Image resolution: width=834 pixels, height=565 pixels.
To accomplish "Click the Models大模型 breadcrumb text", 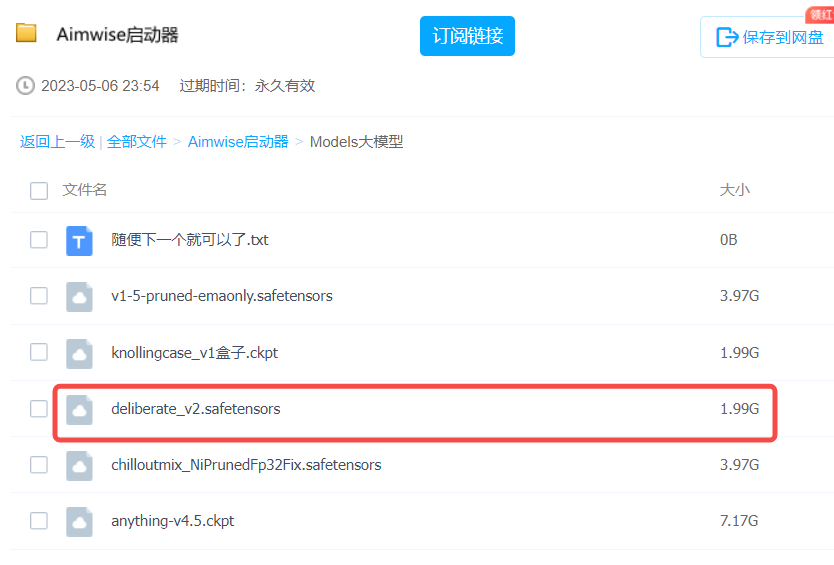I will [x=356, y=142].
